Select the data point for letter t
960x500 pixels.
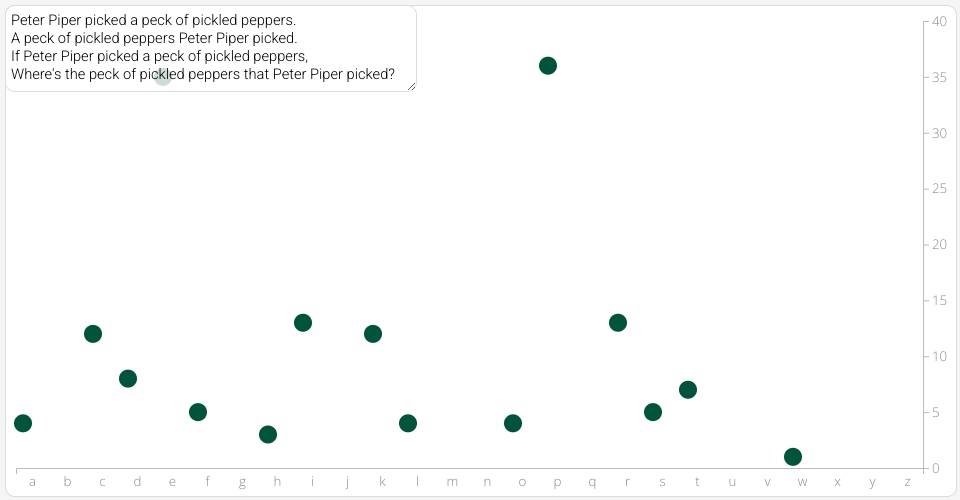click(x=688, y=389)
